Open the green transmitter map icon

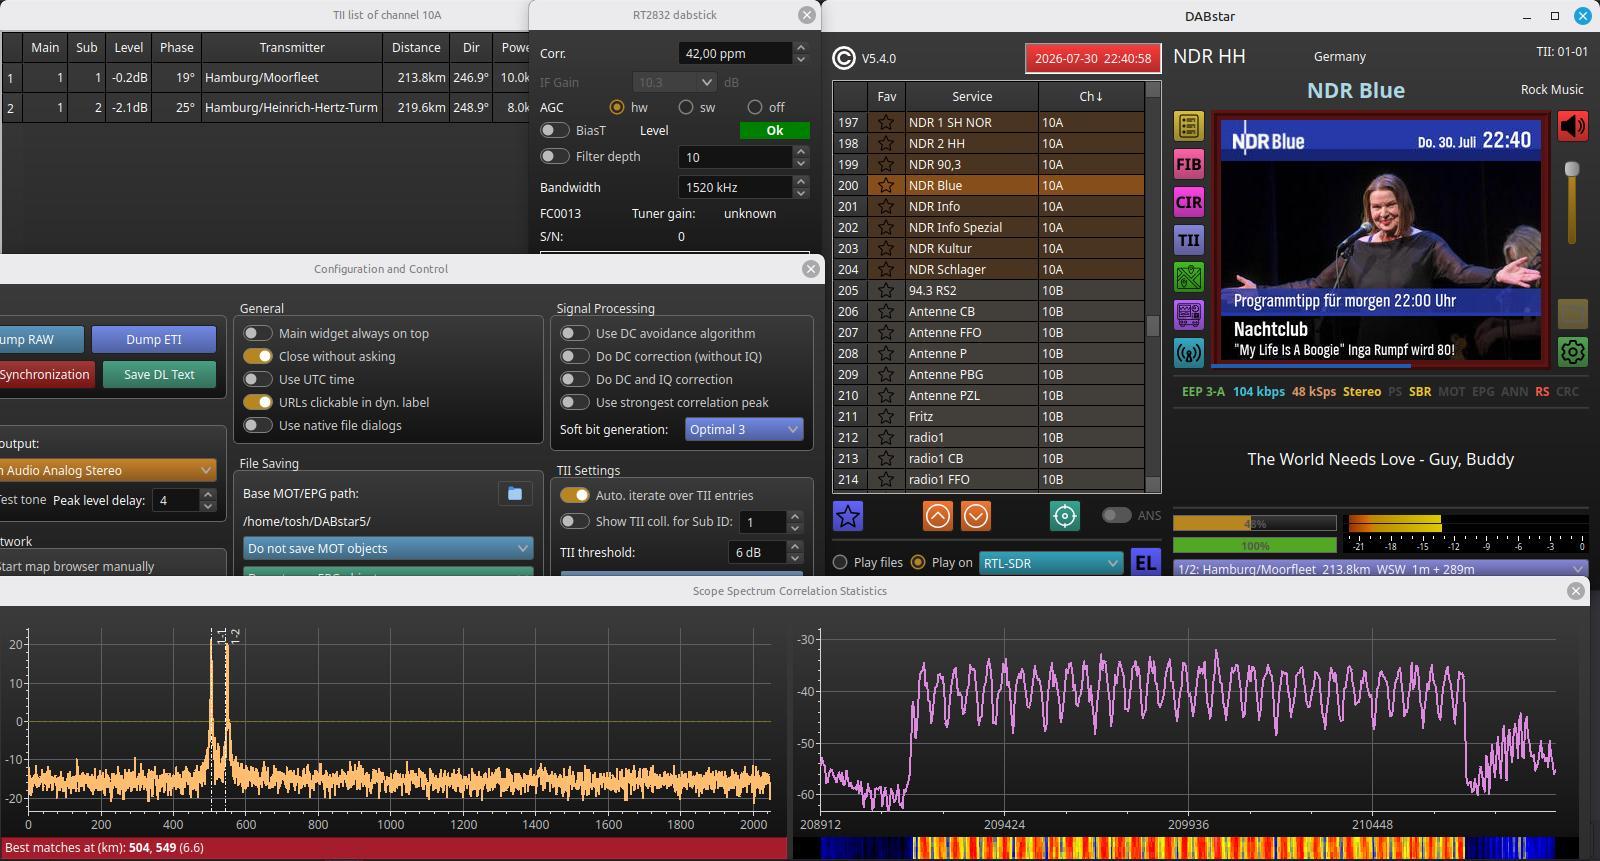1189,277
